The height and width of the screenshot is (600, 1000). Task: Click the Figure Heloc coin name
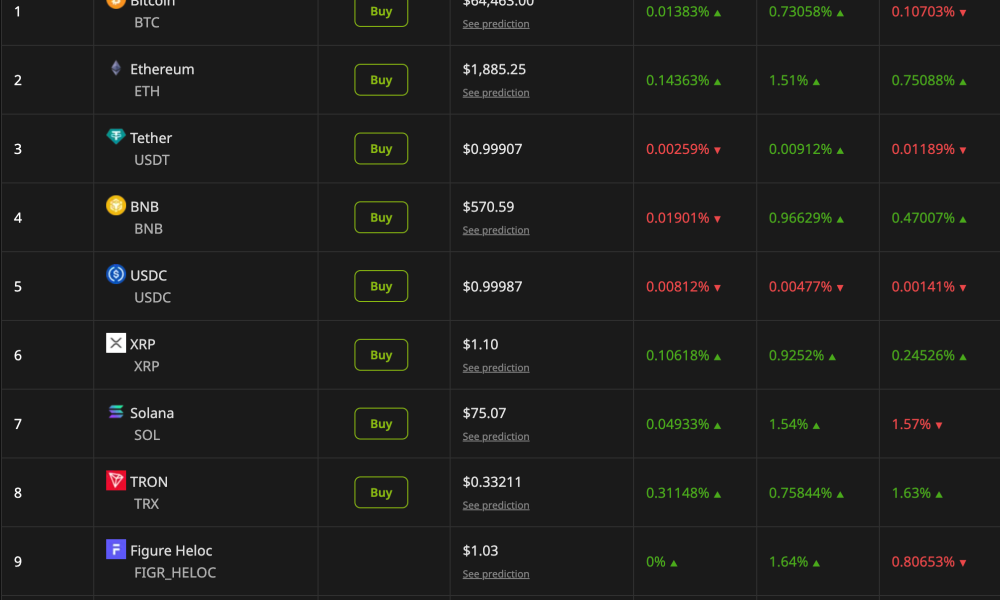pyautogui.click(x=171, y=550)
